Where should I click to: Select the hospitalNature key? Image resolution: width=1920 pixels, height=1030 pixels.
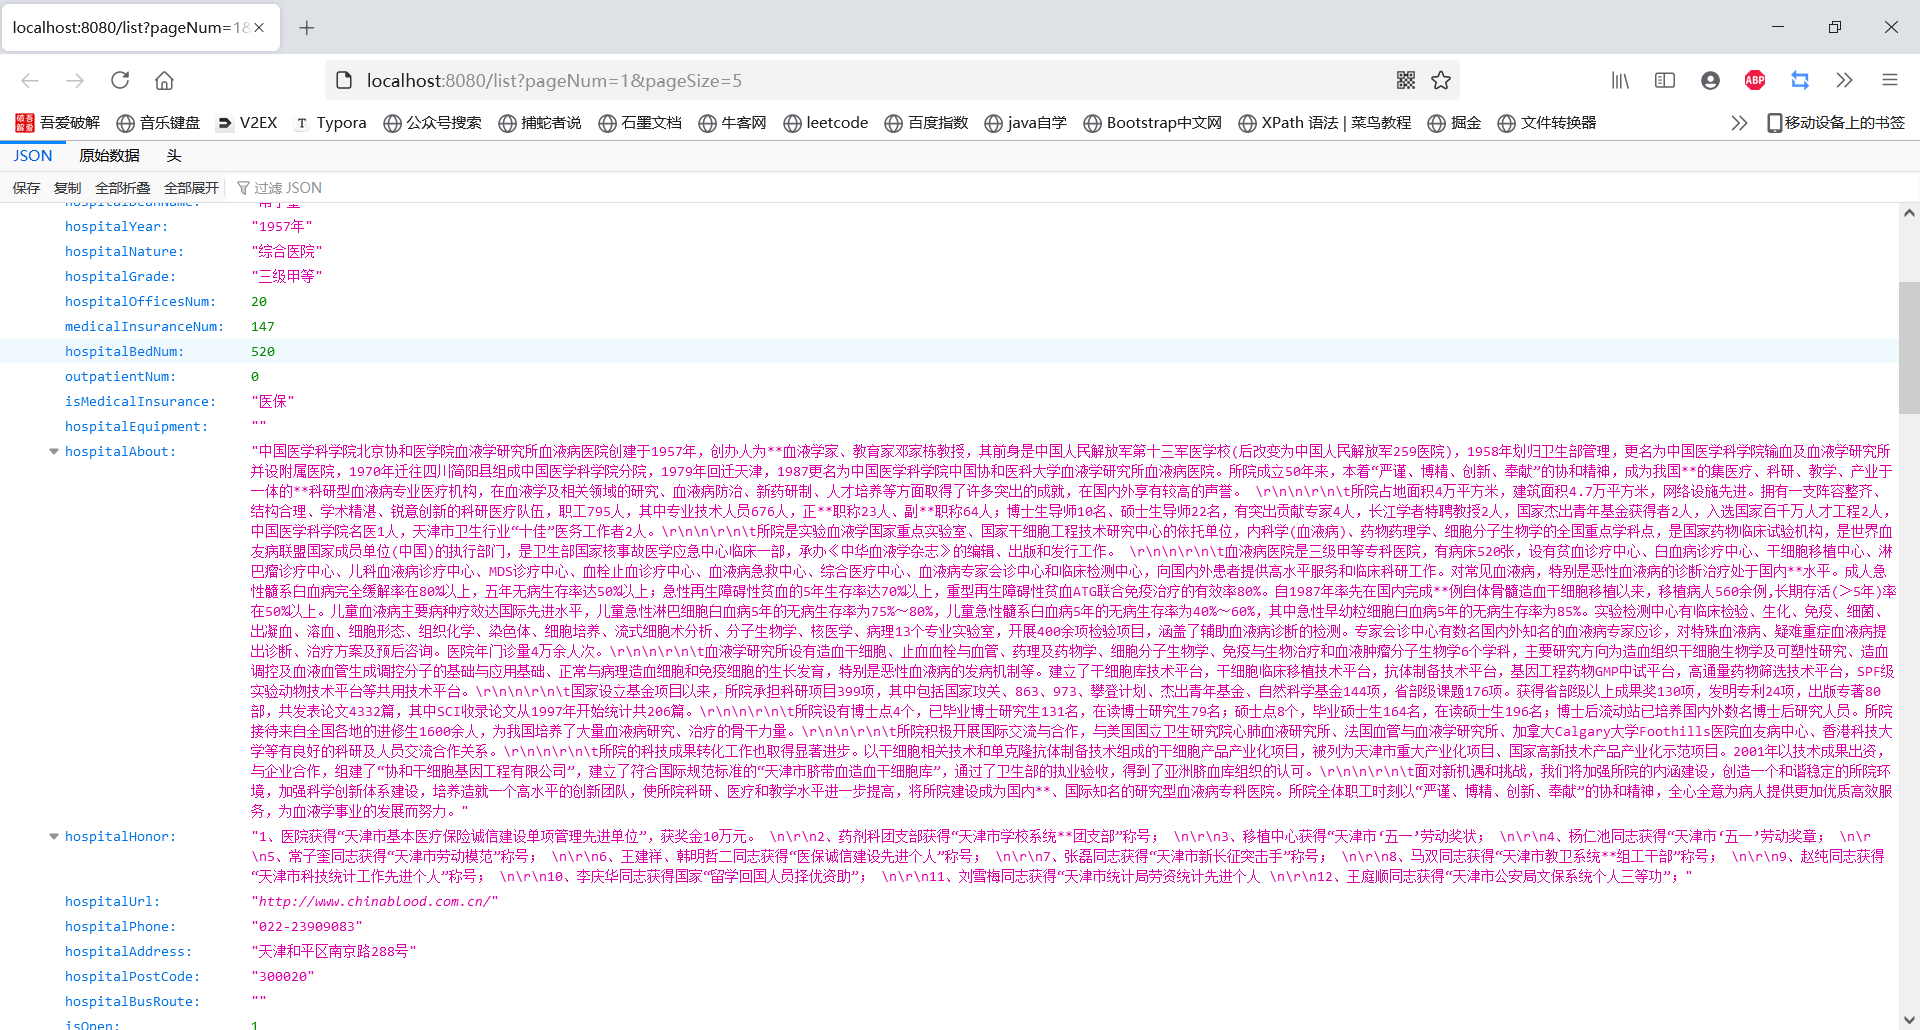pos(124,251)
